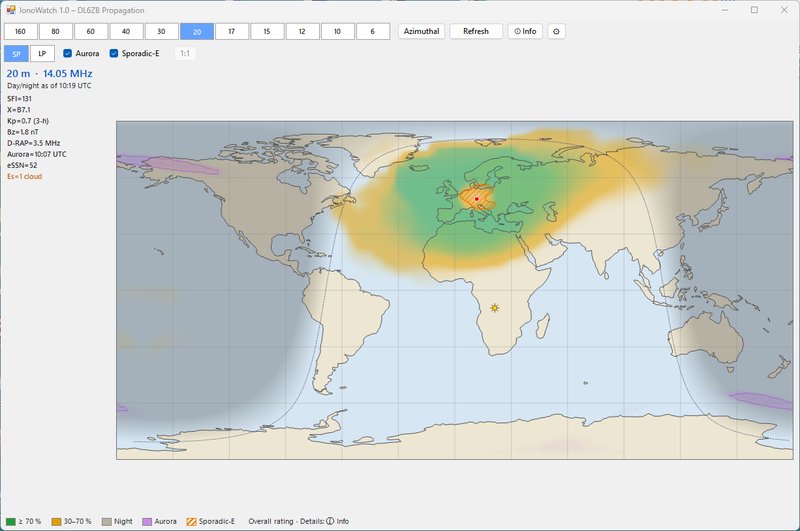
Task: Click the 1:1 zoom reset button
Action: coord(185,53)
